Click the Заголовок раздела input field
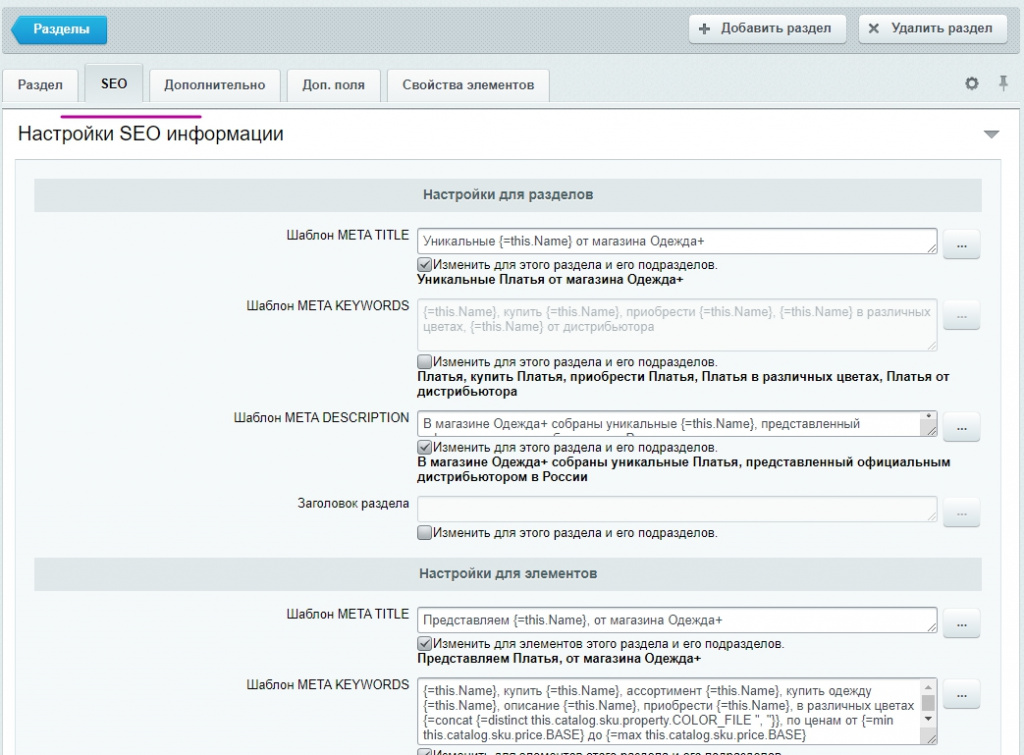The height and width of the screenshot is (755, 1024). pos(677,509)
